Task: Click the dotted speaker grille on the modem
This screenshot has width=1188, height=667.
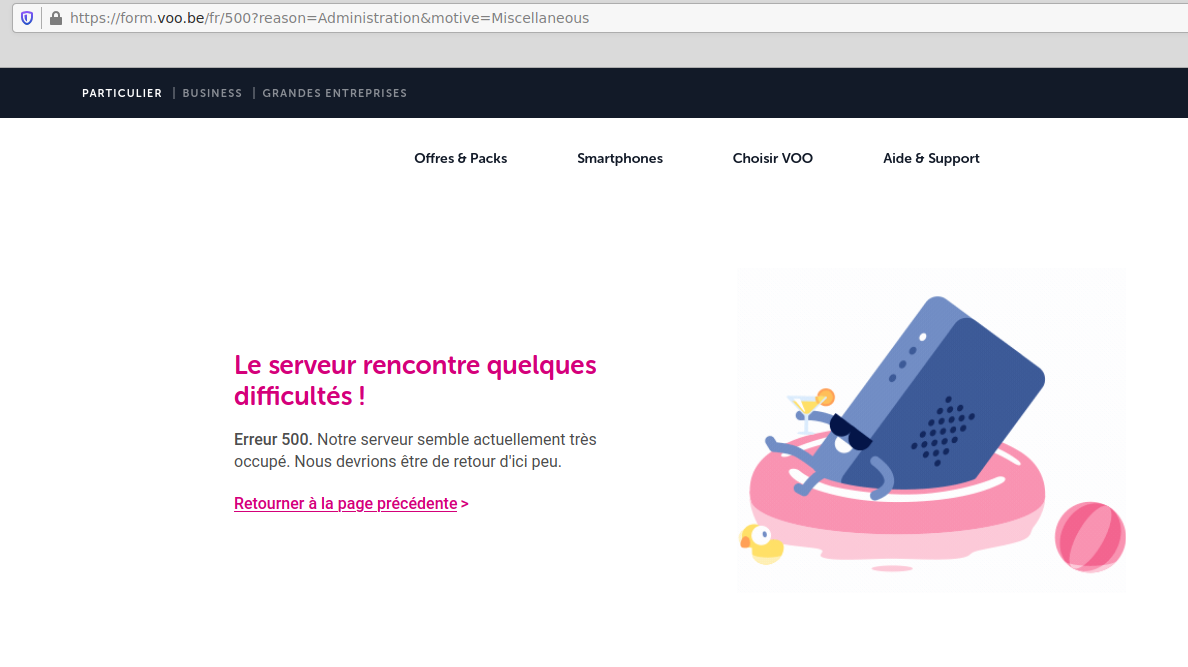Action: [940, 427]
